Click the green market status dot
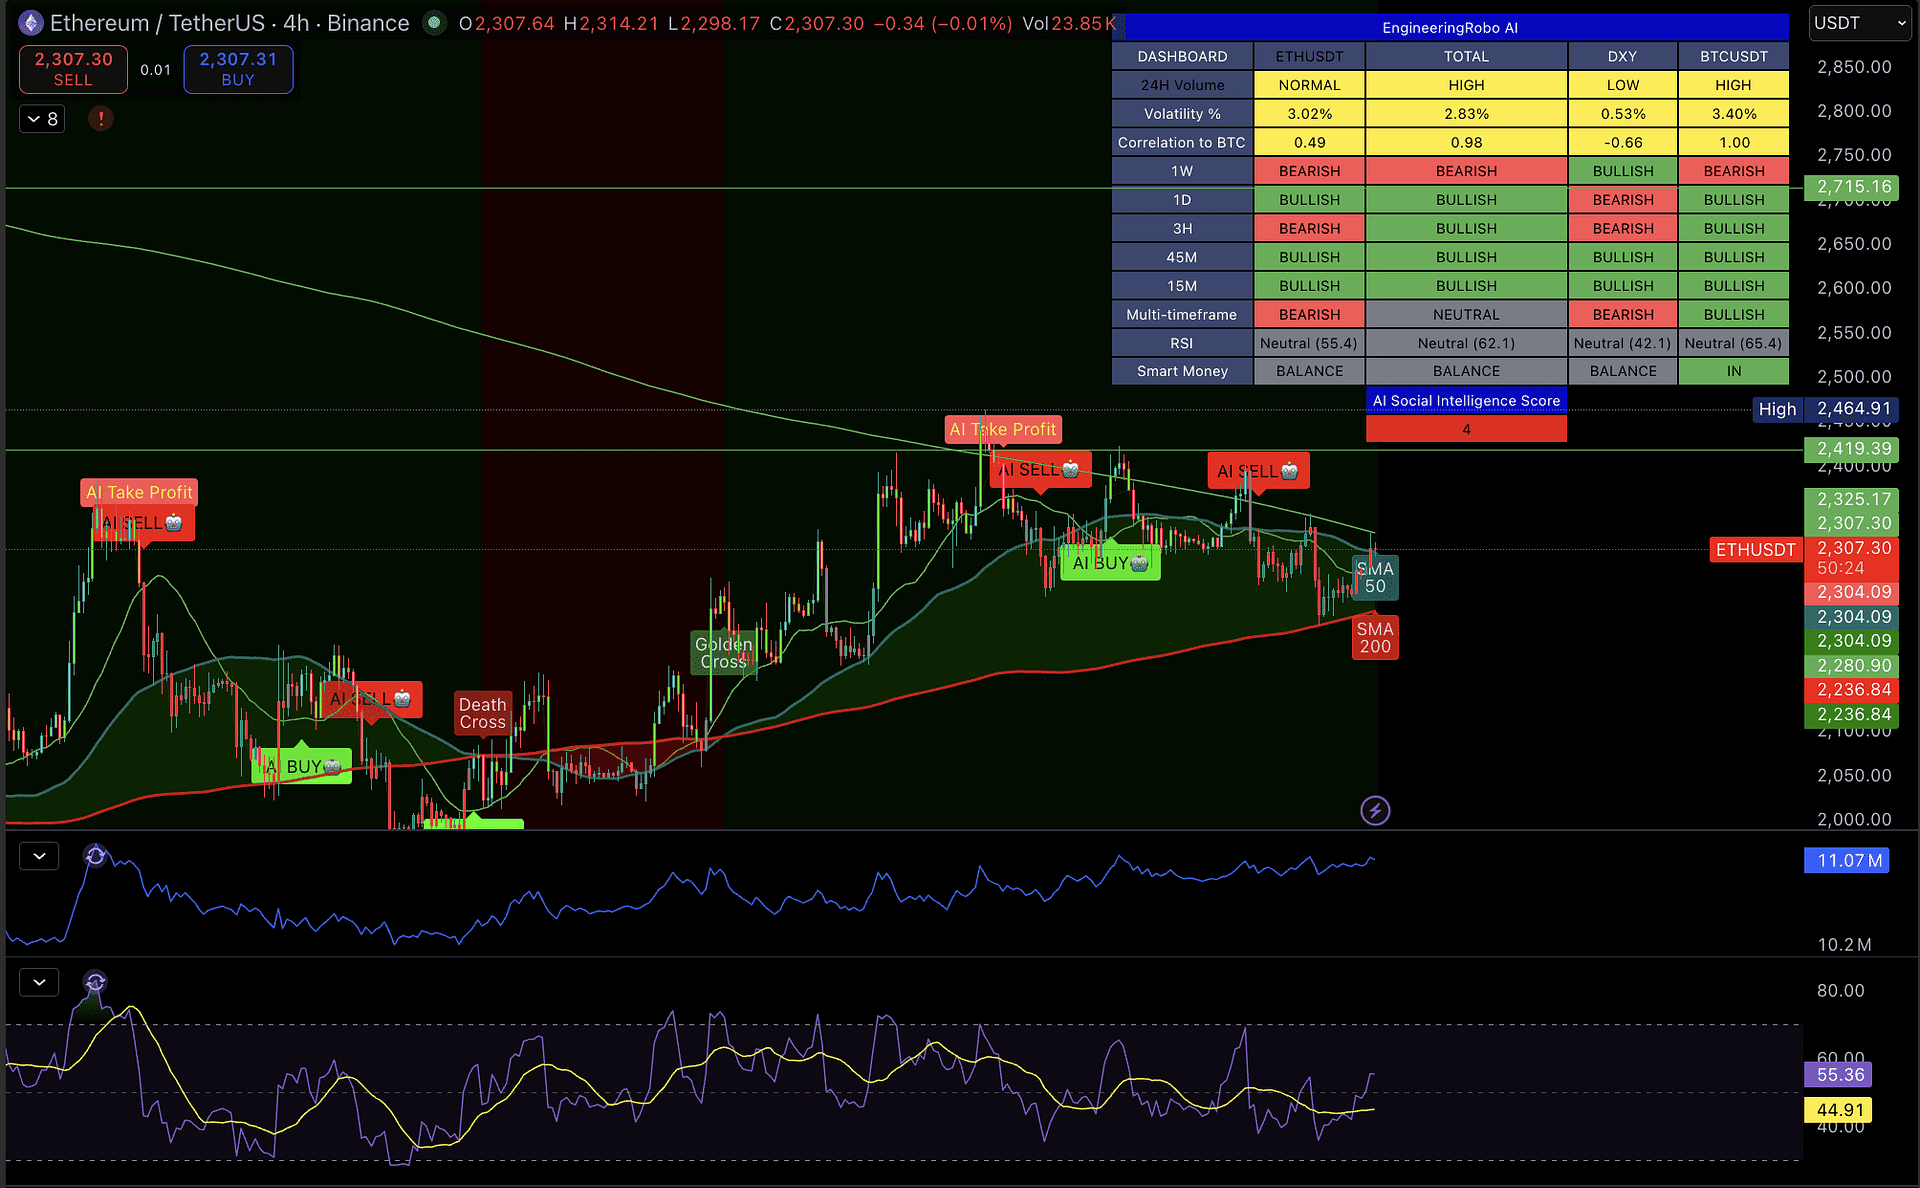 (434, 22)
